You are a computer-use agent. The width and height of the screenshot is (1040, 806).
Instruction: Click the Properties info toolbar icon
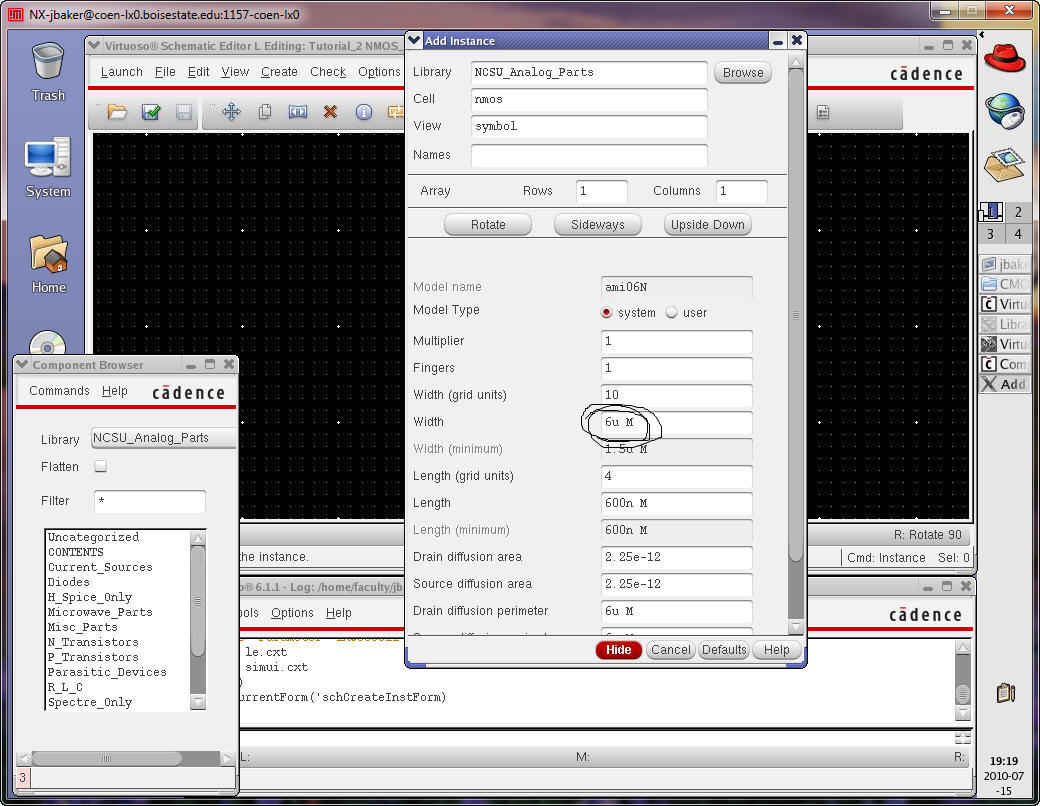point(364,112)
